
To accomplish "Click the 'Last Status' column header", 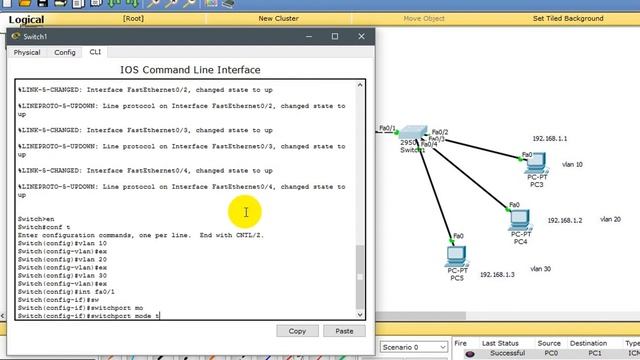I will 500,343.
